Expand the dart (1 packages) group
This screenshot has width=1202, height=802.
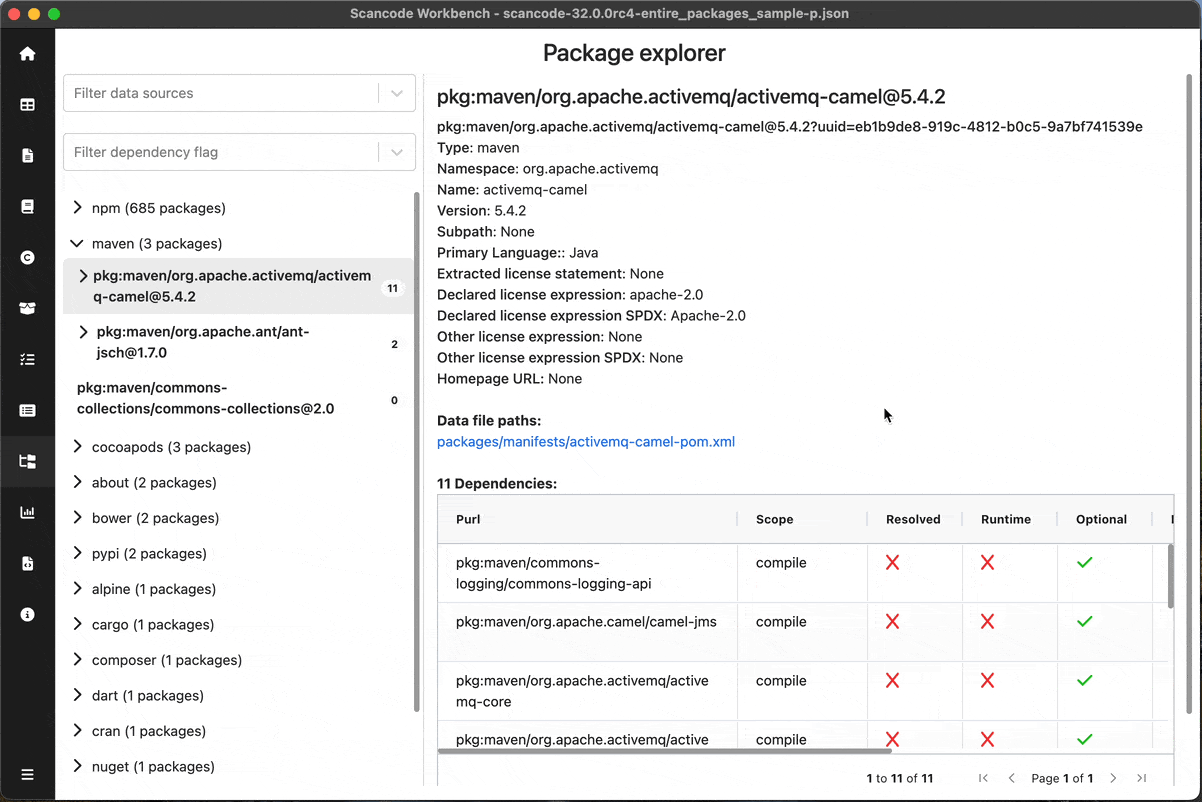(77, 695)
